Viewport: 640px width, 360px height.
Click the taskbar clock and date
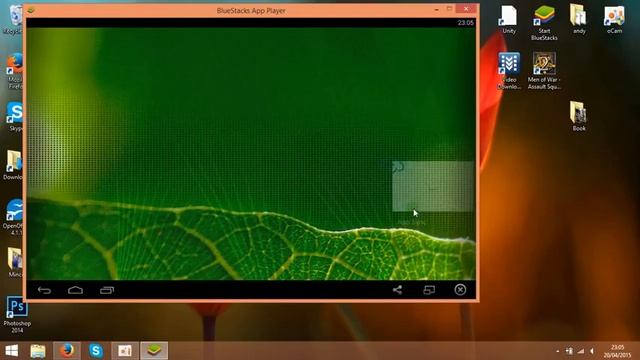coord(618,351)
